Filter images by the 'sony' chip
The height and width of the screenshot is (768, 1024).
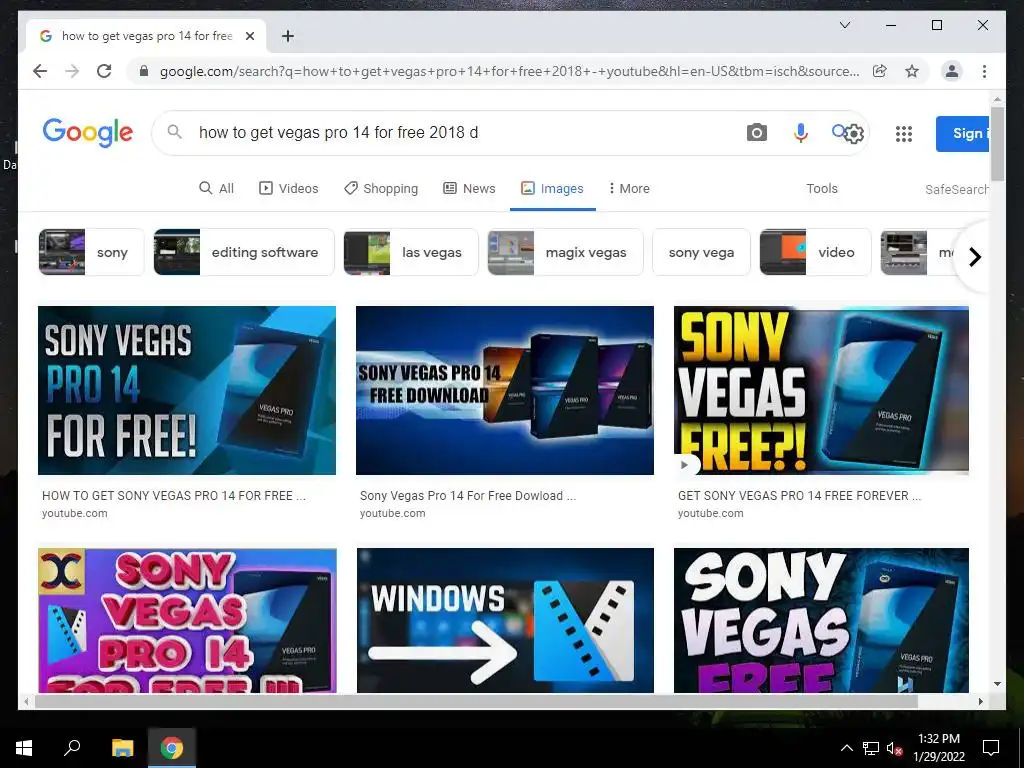click(x=91, y=252)
